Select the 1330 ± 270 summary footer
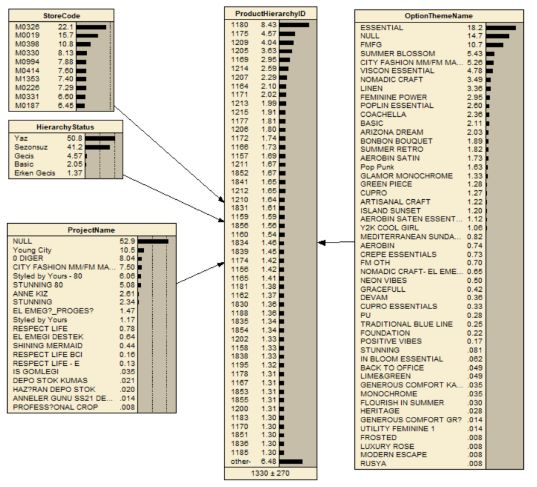Screen dimensions: 537x487 (x=271, y=473)
